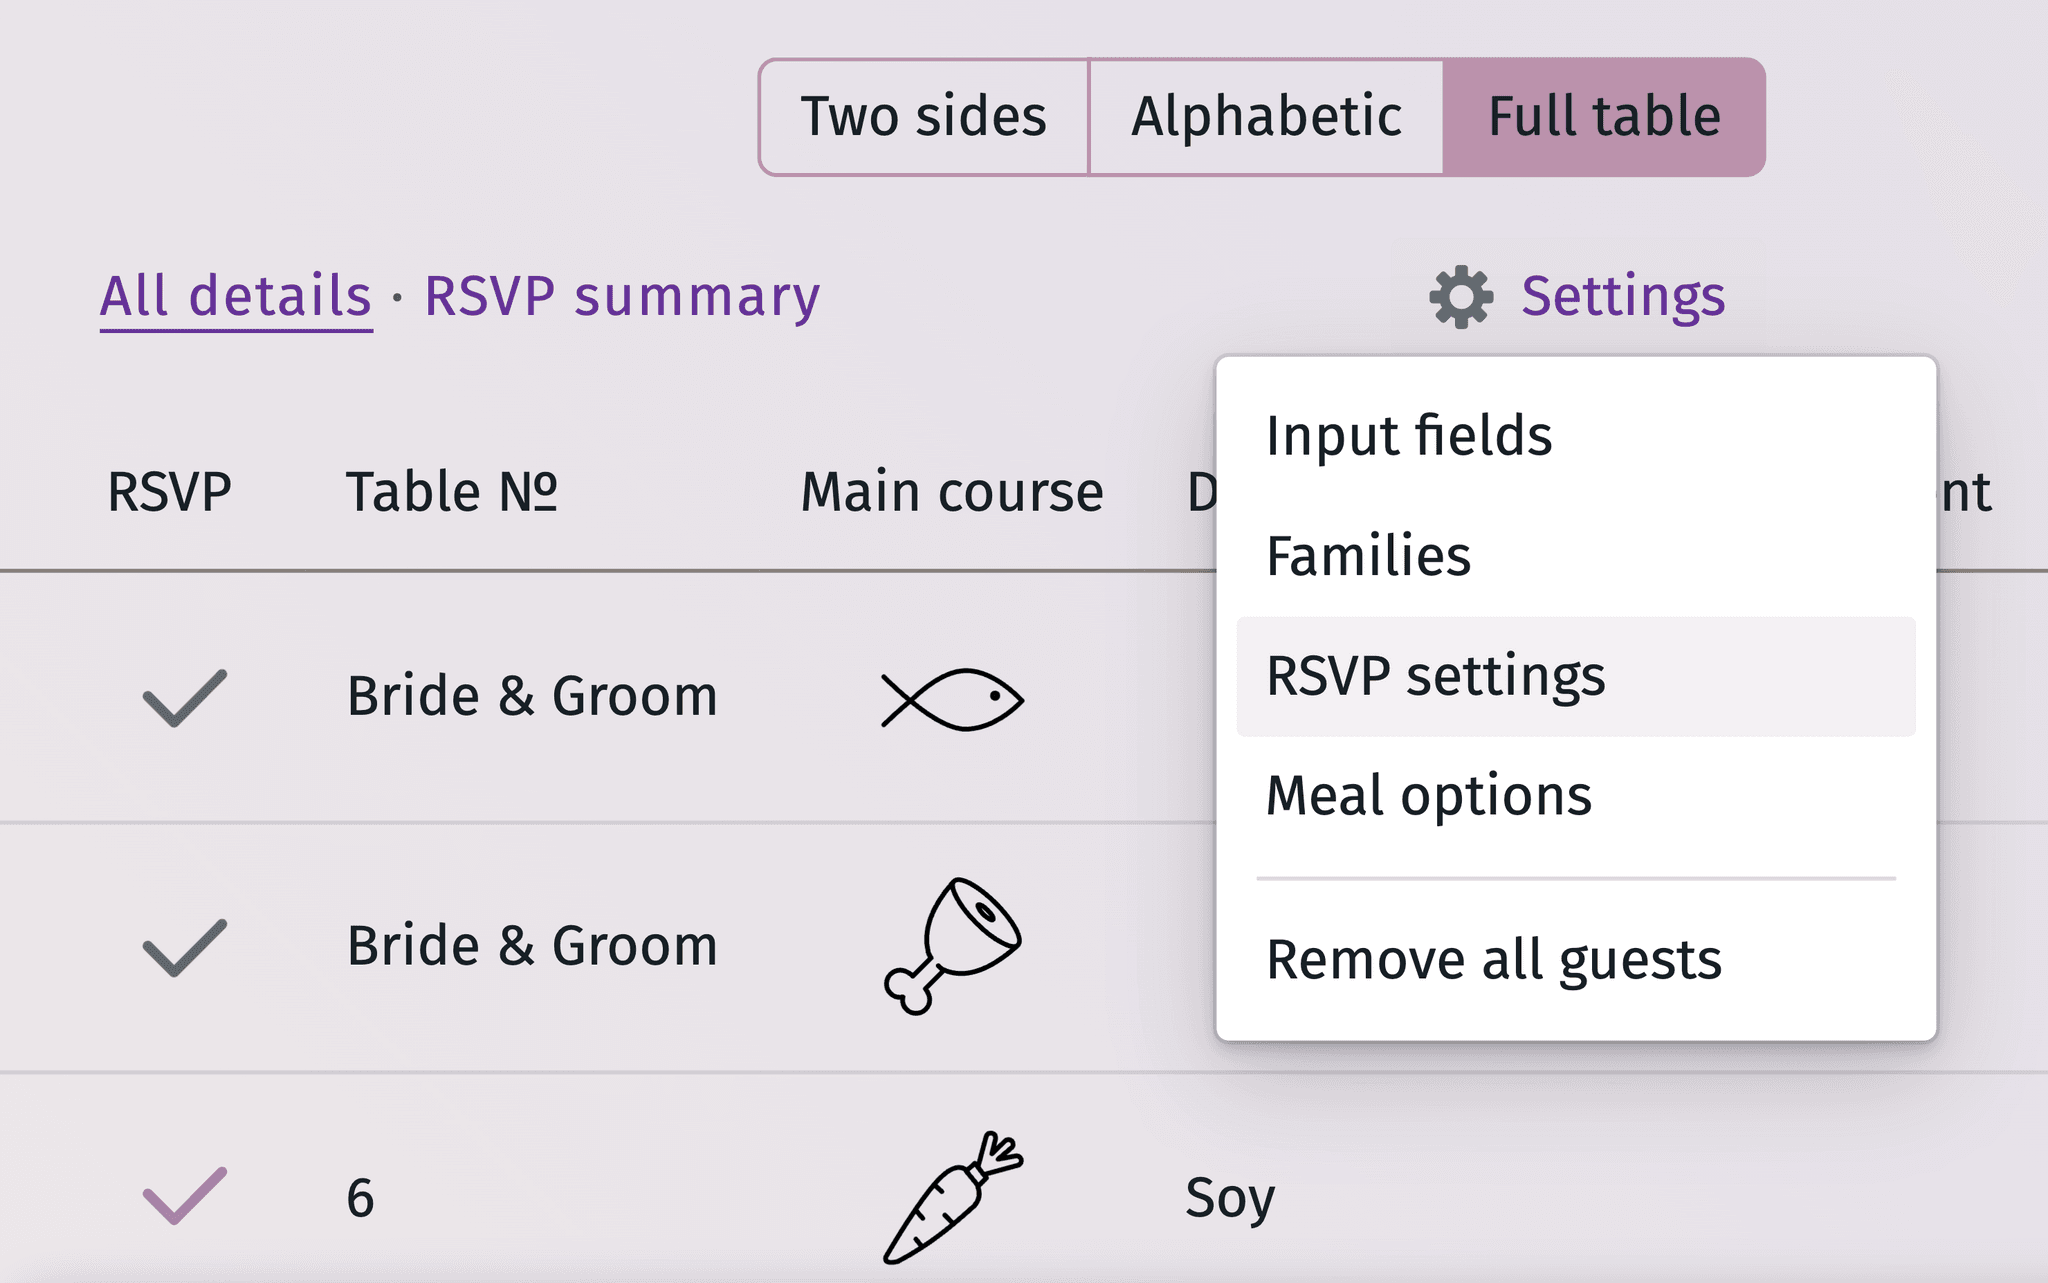Image resolution: width=2048 pixels, height=1283 pixels.
Task: Open the Alphabetic view tab
Action: pos(1266,115)
